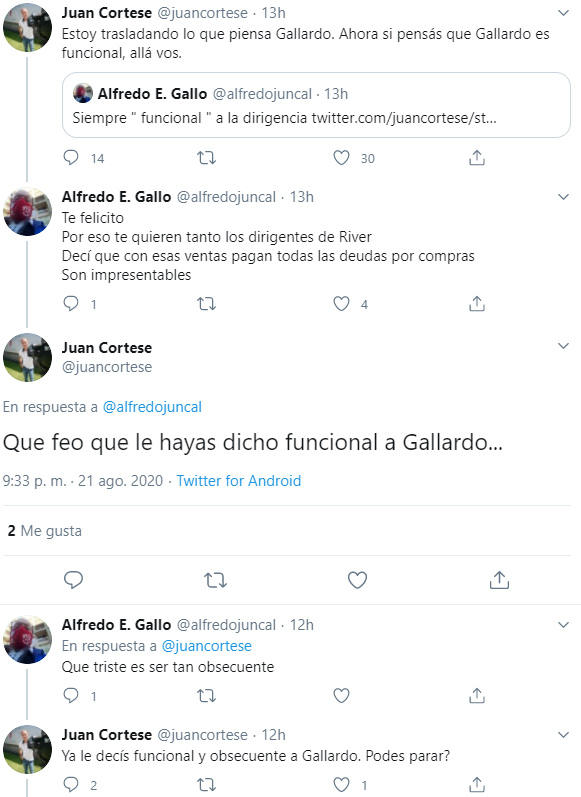Share the last tweet 'Podes parar?'

point(477,784)
